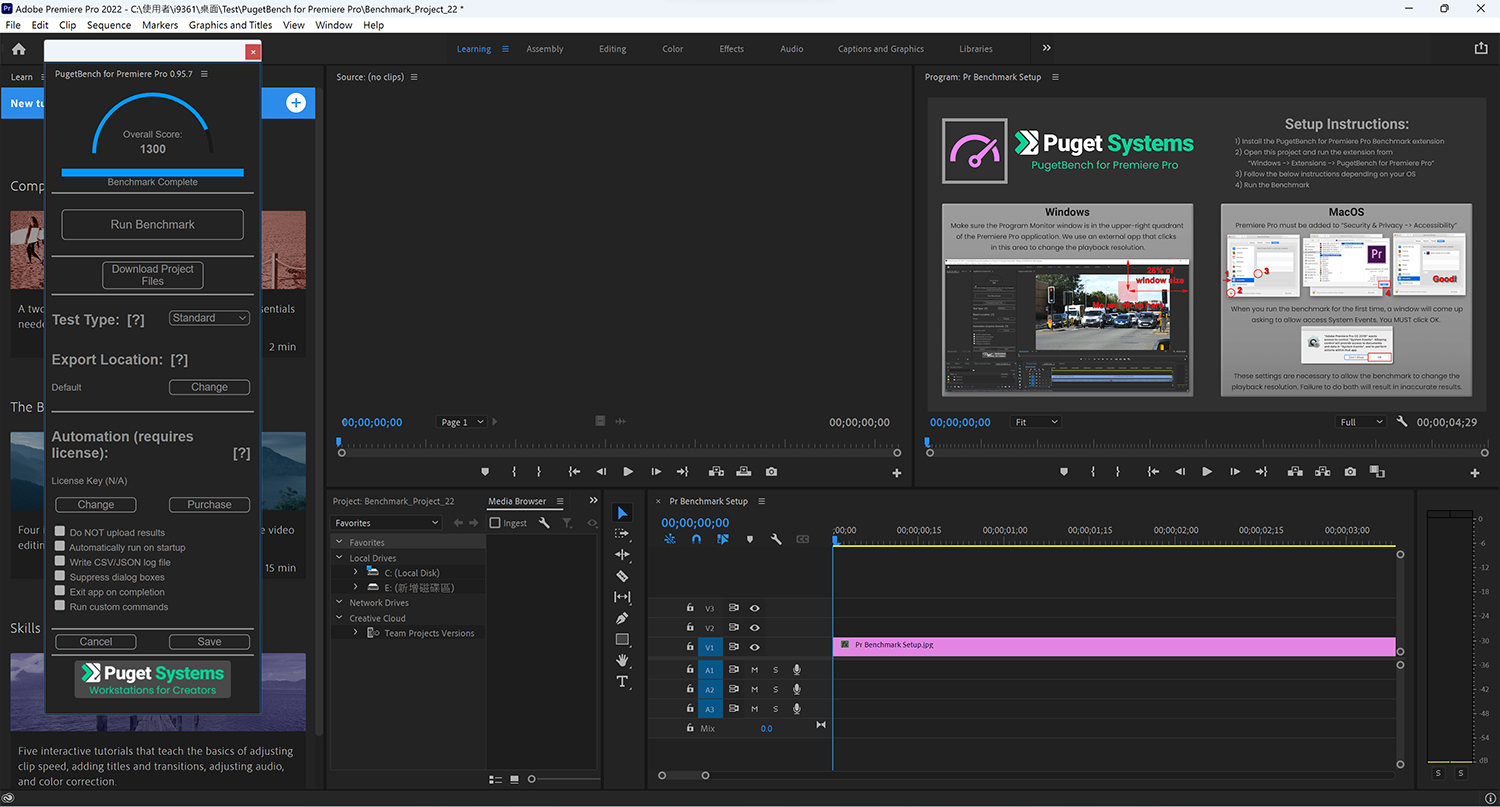The image size is (1500, 807).
Task: Click Change next to Export Location Default
Action: point(209,387)
